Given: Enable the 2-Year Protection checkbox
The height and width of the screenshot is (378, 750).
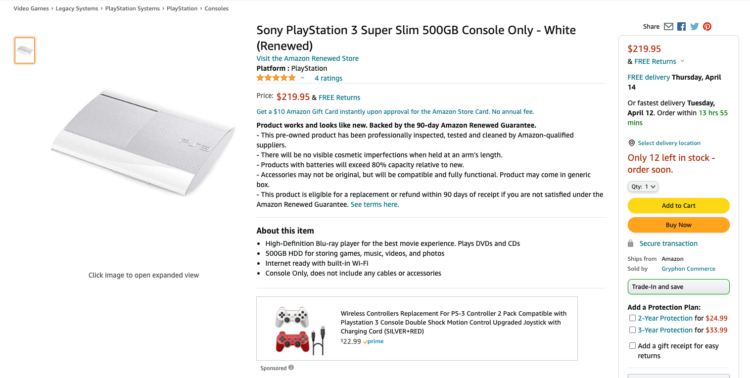Looking at the screenshot, I should click(632, 318).
